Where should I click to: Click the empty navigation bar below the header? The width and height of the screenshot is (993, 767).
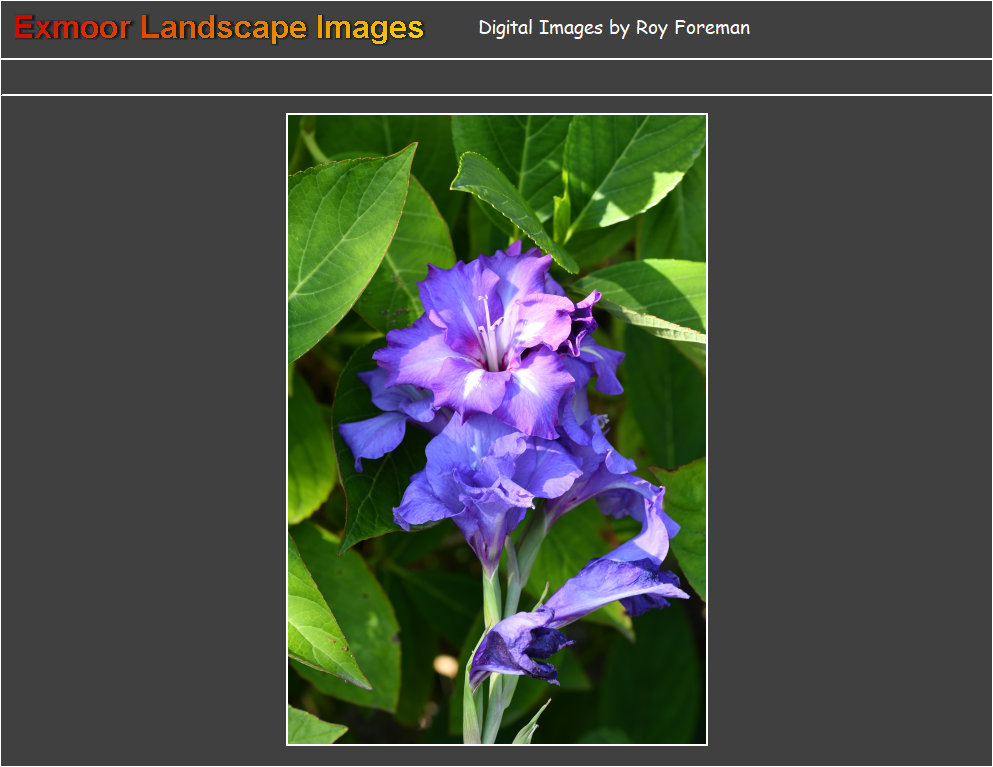click(496, 74)
